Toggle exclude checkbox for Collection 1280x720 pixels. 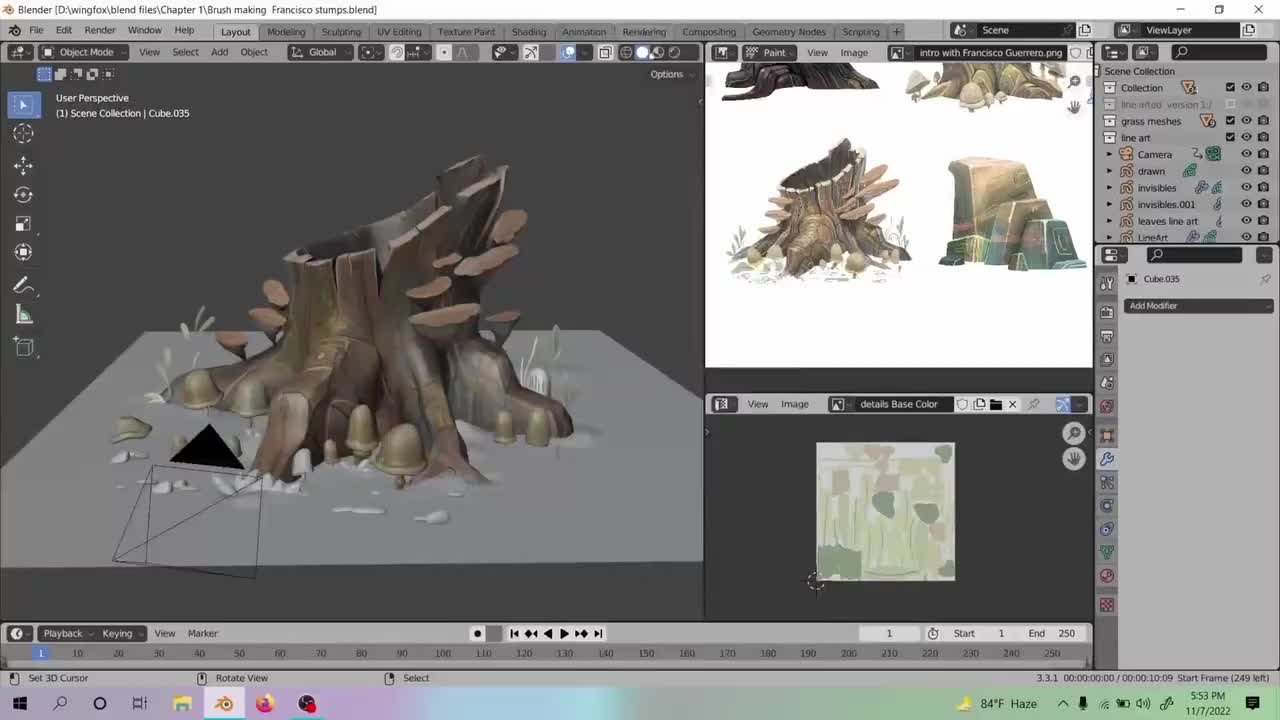(1230, 88)
